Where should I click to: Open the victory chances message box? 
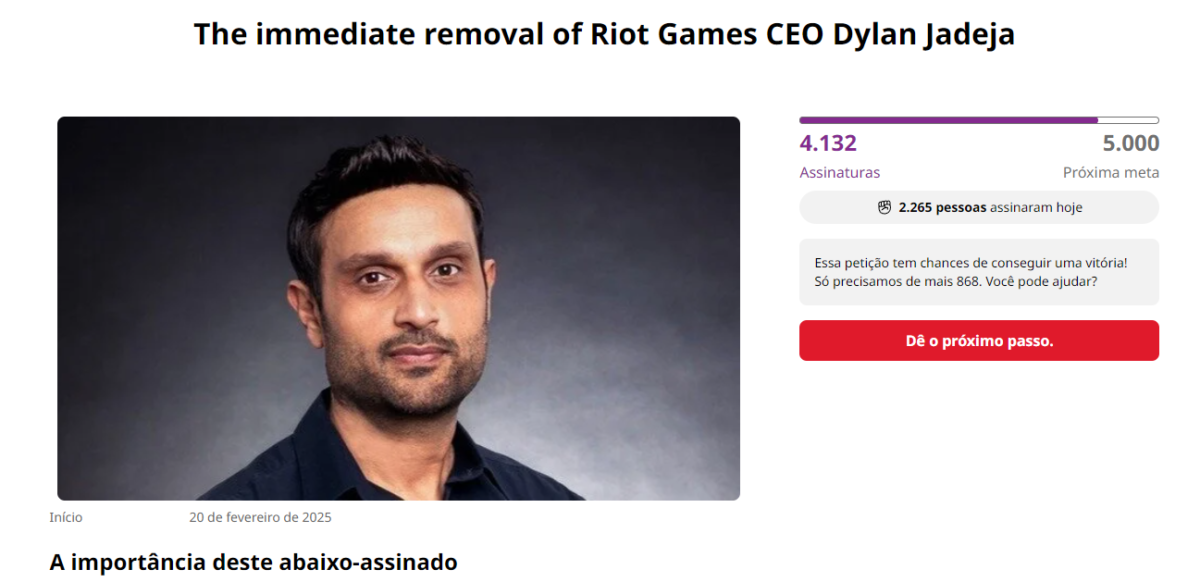(x=978, y=271)
